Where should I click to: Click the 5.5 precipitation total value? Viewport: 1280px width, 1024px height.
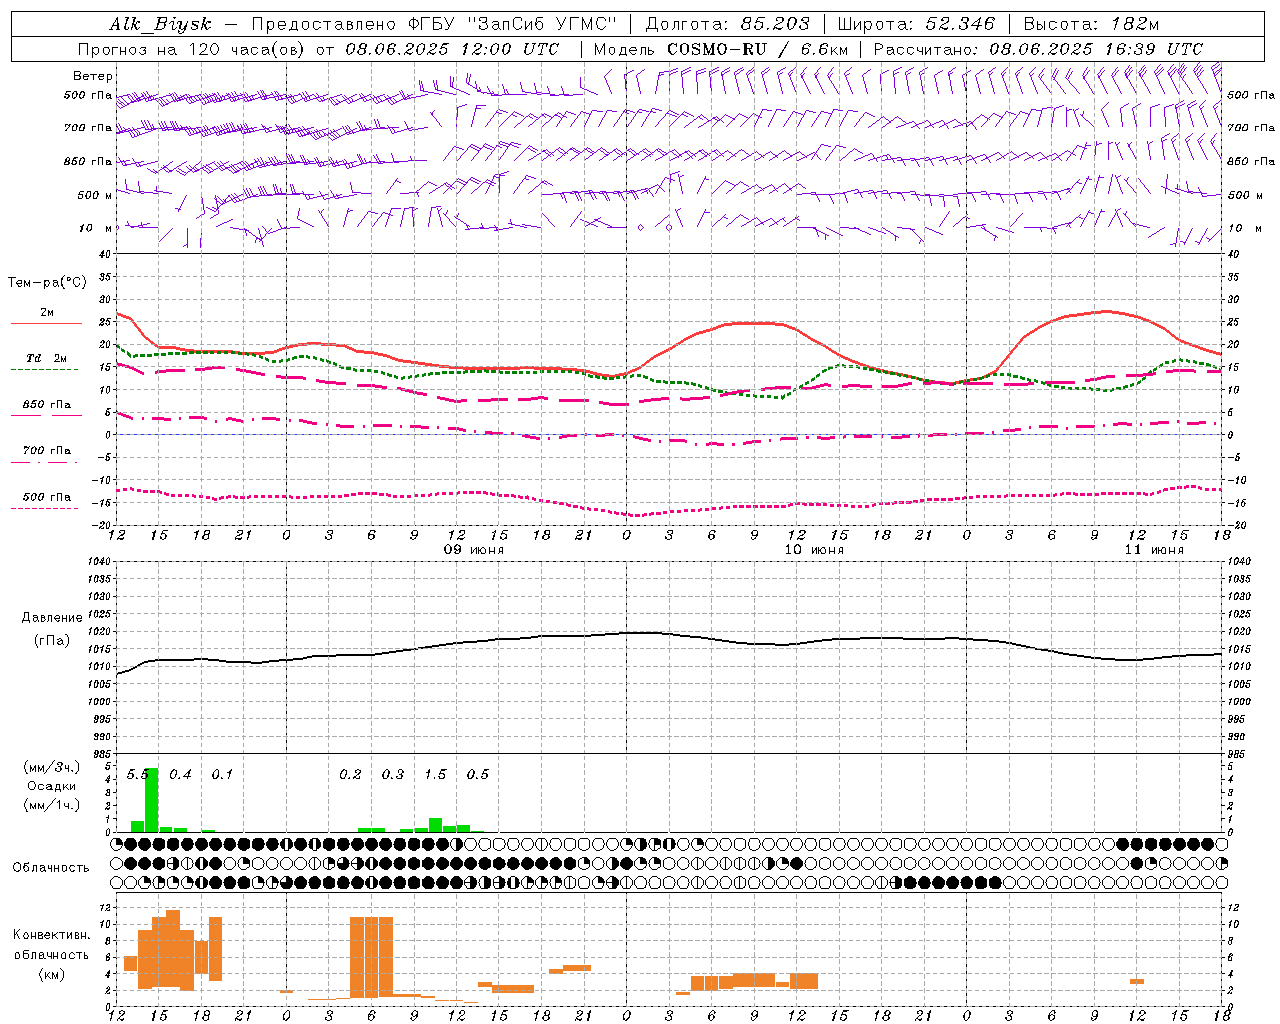point(137,775)
